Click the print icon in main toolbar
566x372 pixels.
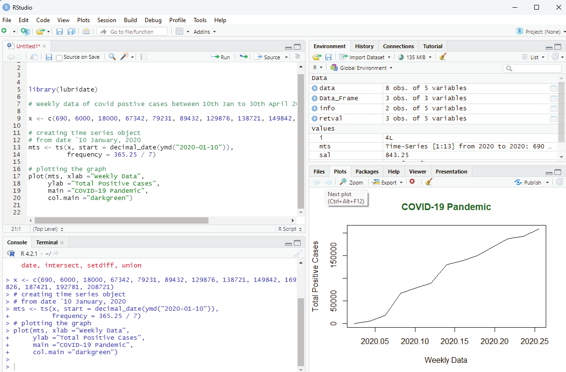click(x=86, y=31)
